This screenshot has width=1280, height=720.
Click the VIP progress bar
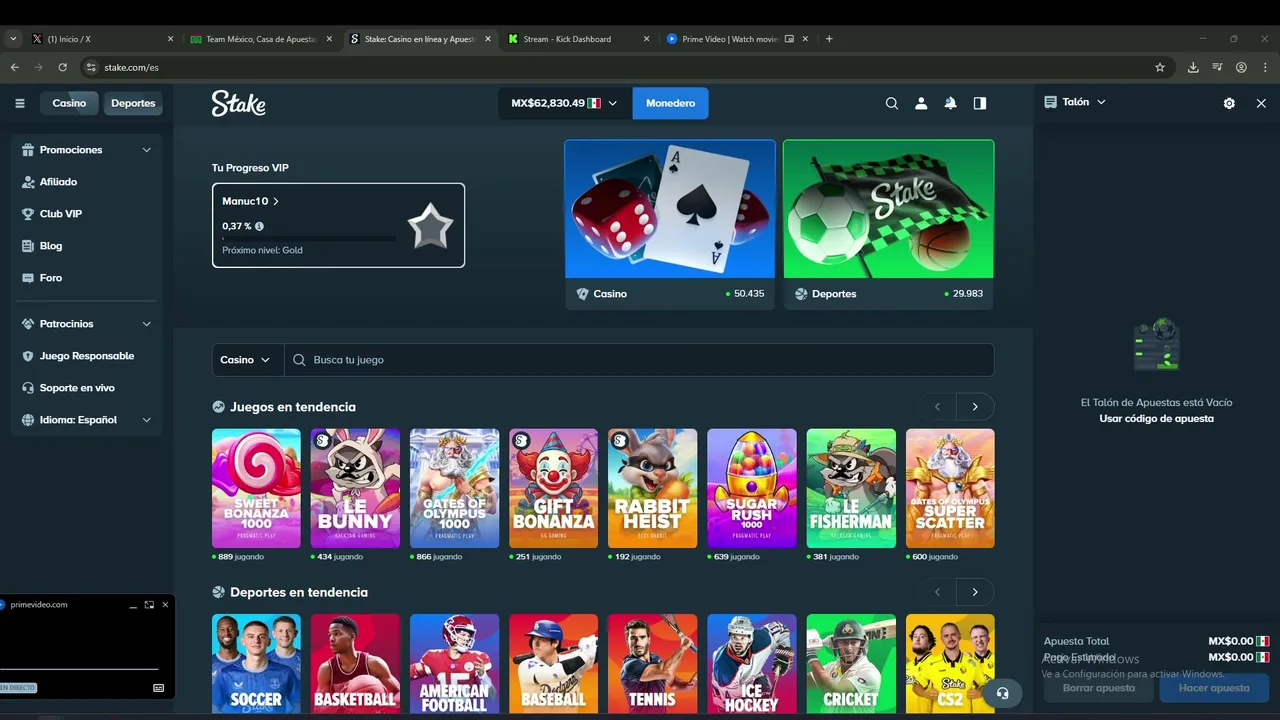(309, 238)
